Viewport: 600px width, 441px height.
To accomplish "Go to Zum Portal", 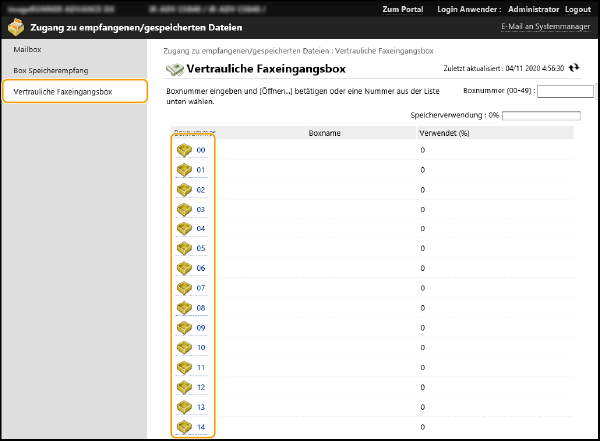I will click(403, 9).
